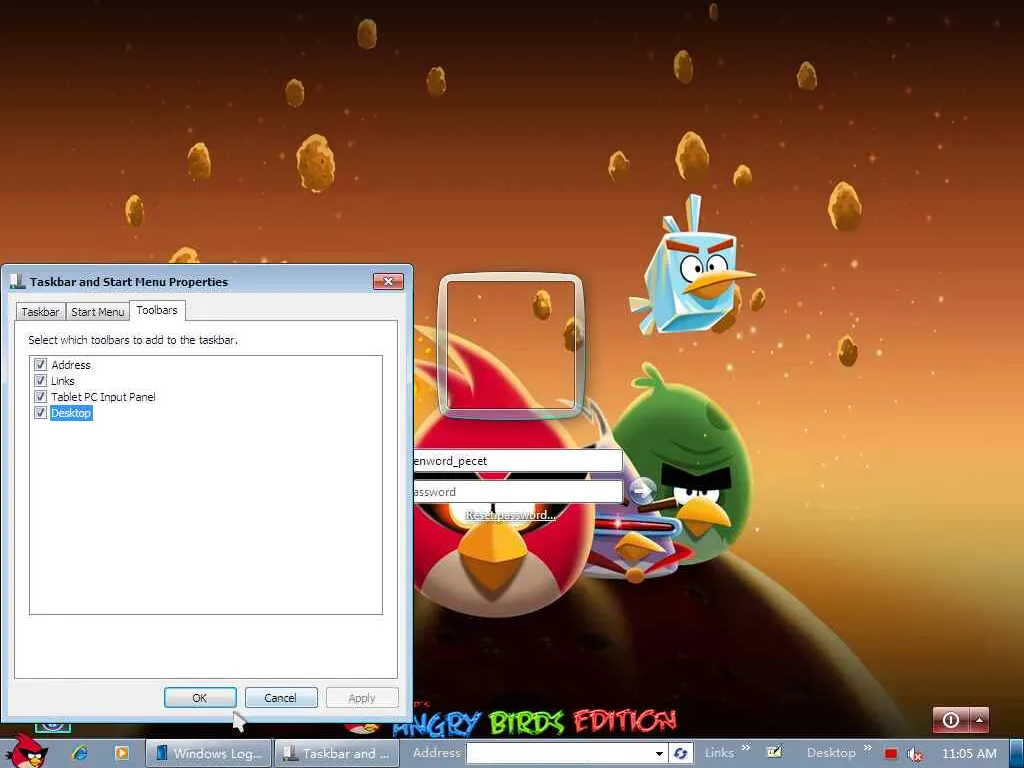Image resolution: width=1024 pixels, height=768 pixels.
Task: Click the red power button icon
Action: [950, 720]
